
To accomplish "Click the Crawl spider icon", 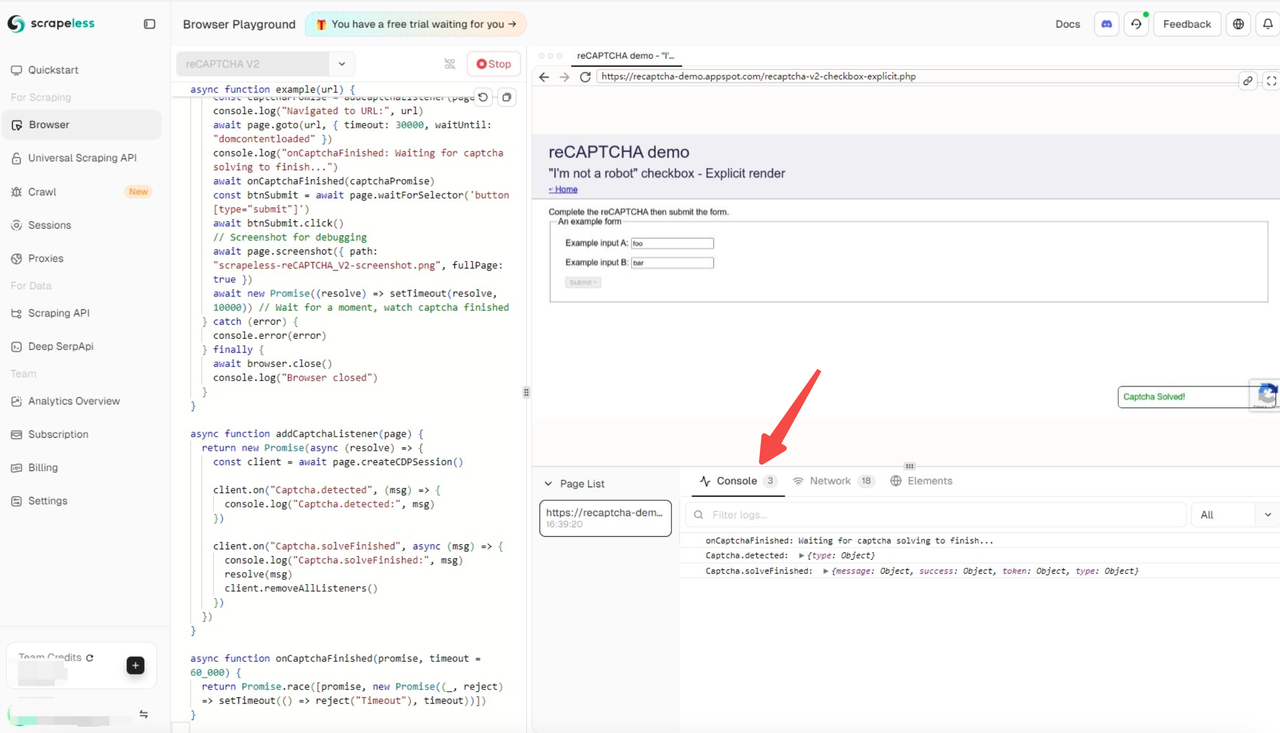I will point(17,192).
